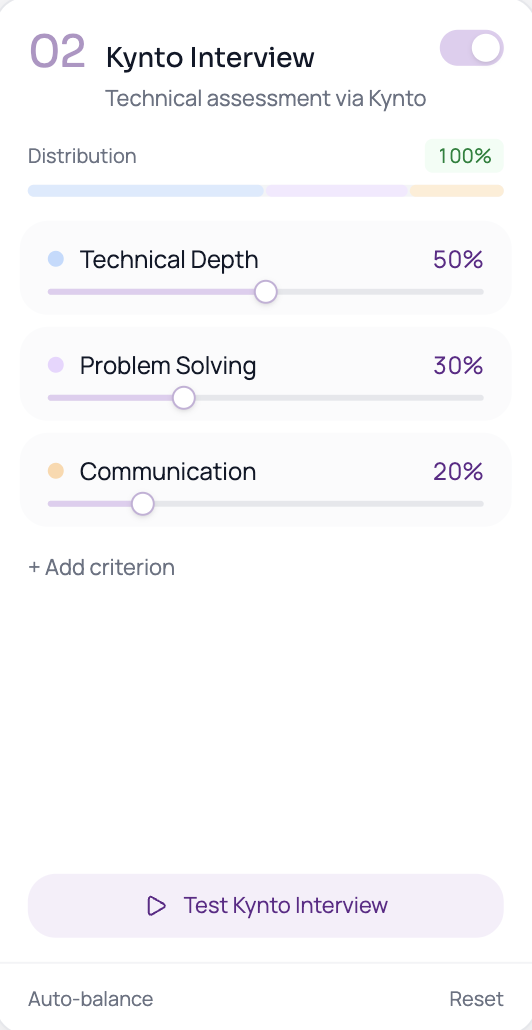This screenshot has height=1030, width=532.
Task: Click the 50% value for Technical Depth
Action: (458, 259)
